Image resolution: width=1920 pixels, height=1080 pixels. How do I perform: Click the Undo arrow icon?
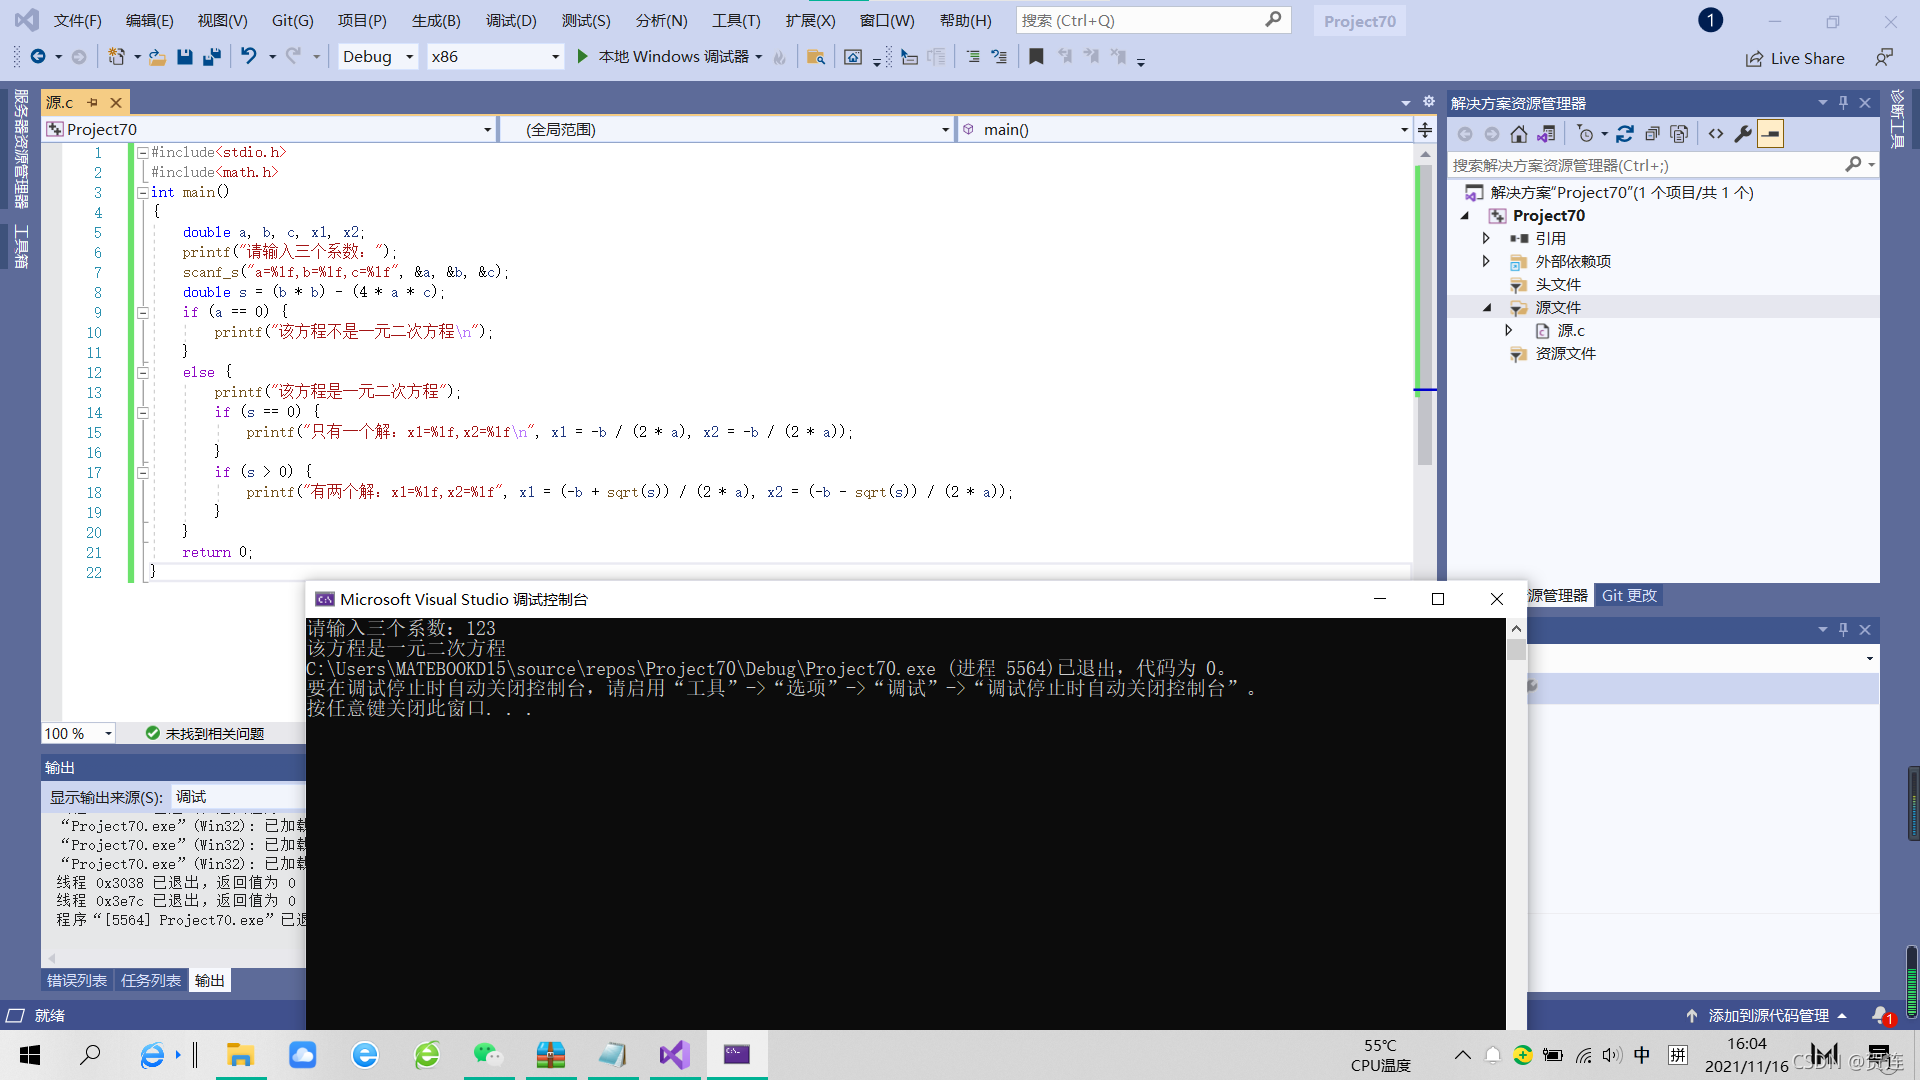click(x=248, y=57)
